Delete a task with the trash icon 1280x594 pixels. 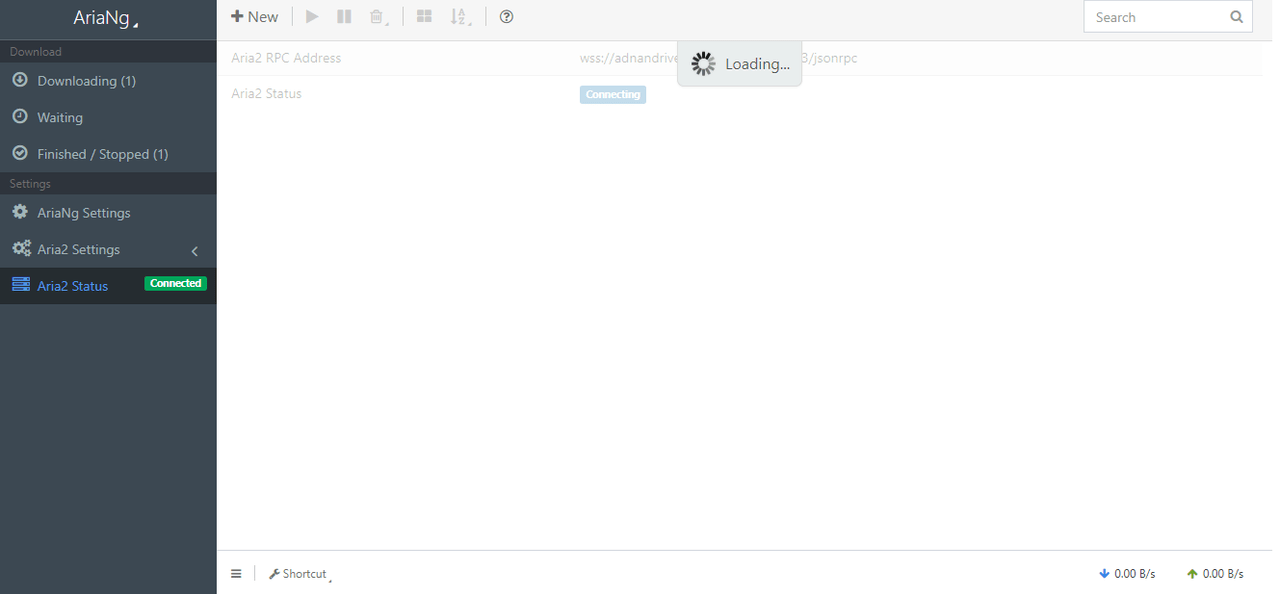coord(378,16)
